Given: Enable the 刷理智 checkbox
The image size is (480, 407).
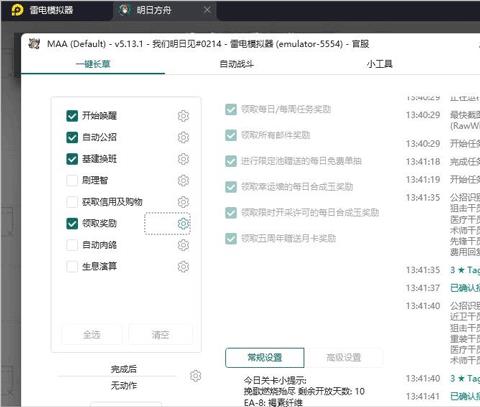Looking at the screenshot, I should 72,180.
